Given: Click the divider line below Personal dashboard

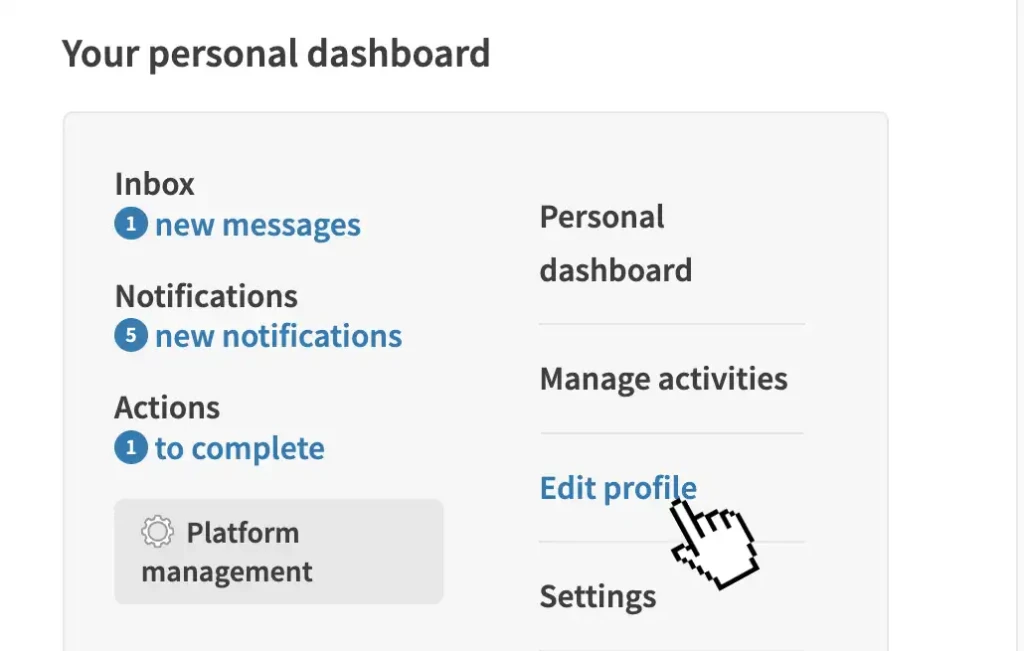Looking at the screenshot, I should pos(671,324).
